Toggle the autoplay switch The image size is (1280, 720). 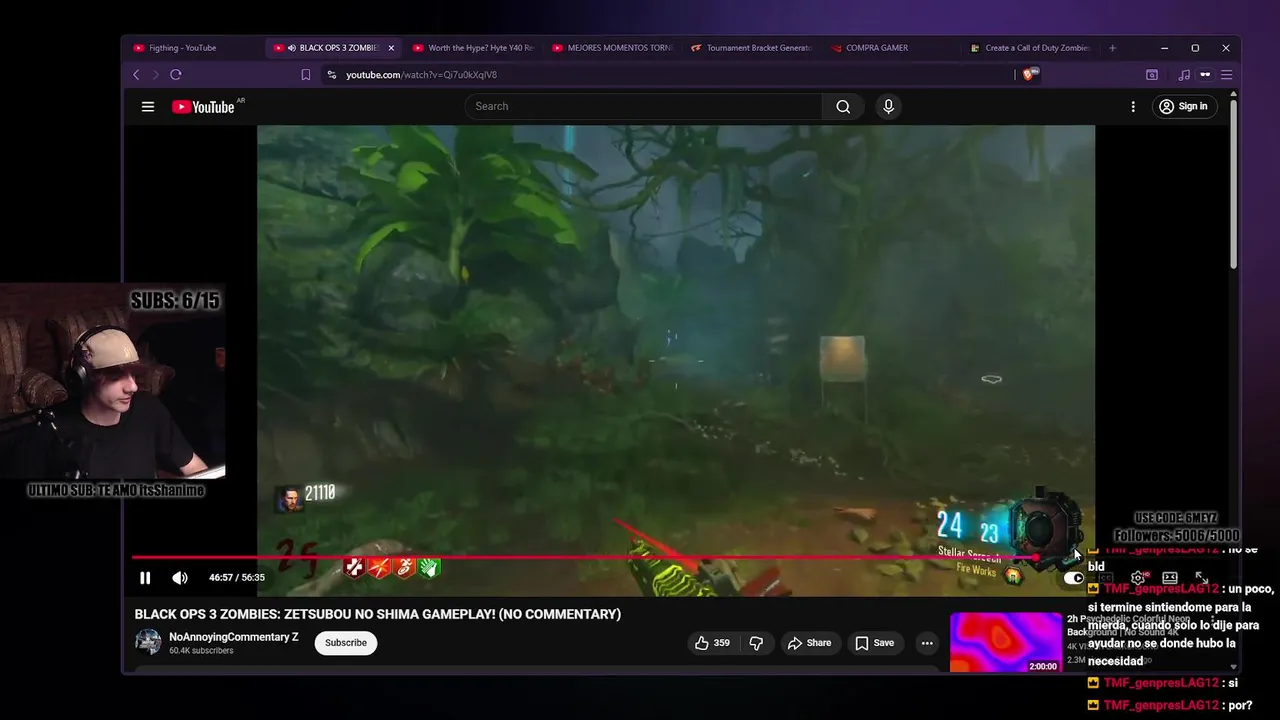(x=1073, y=578)
